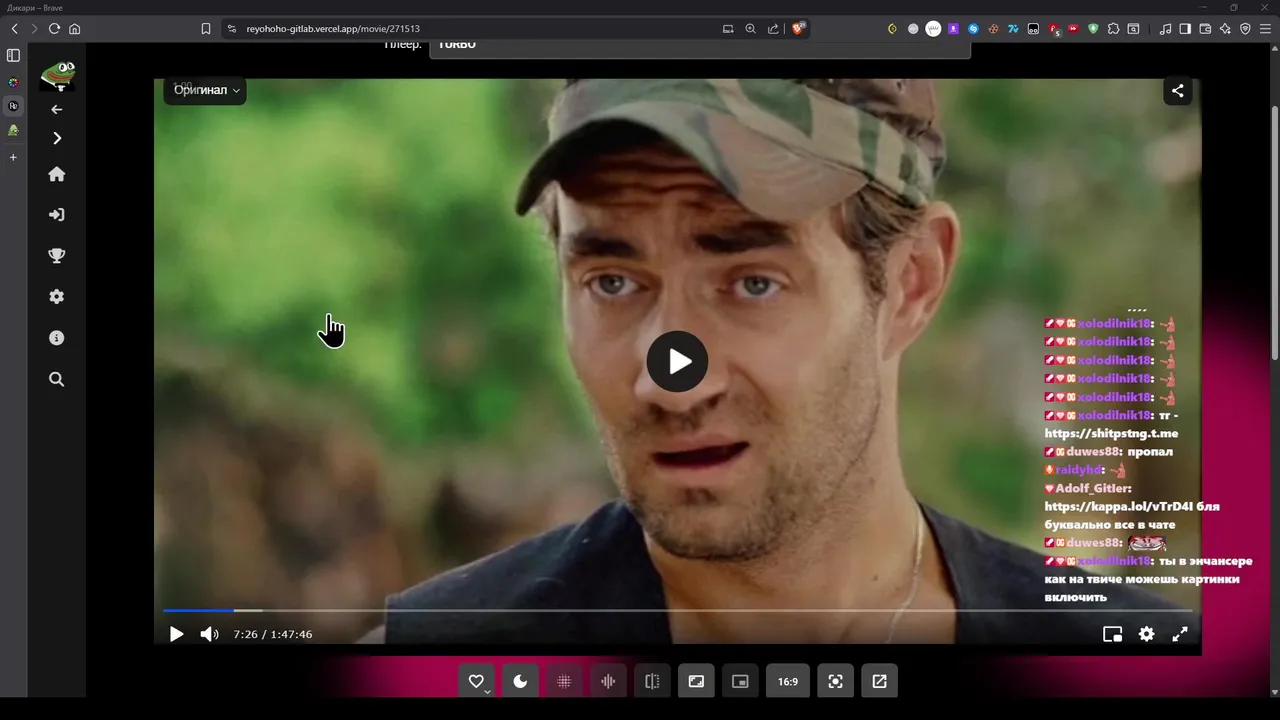Toggle the audio waveform button
The image size is (1280, 720).
point(608,681)
